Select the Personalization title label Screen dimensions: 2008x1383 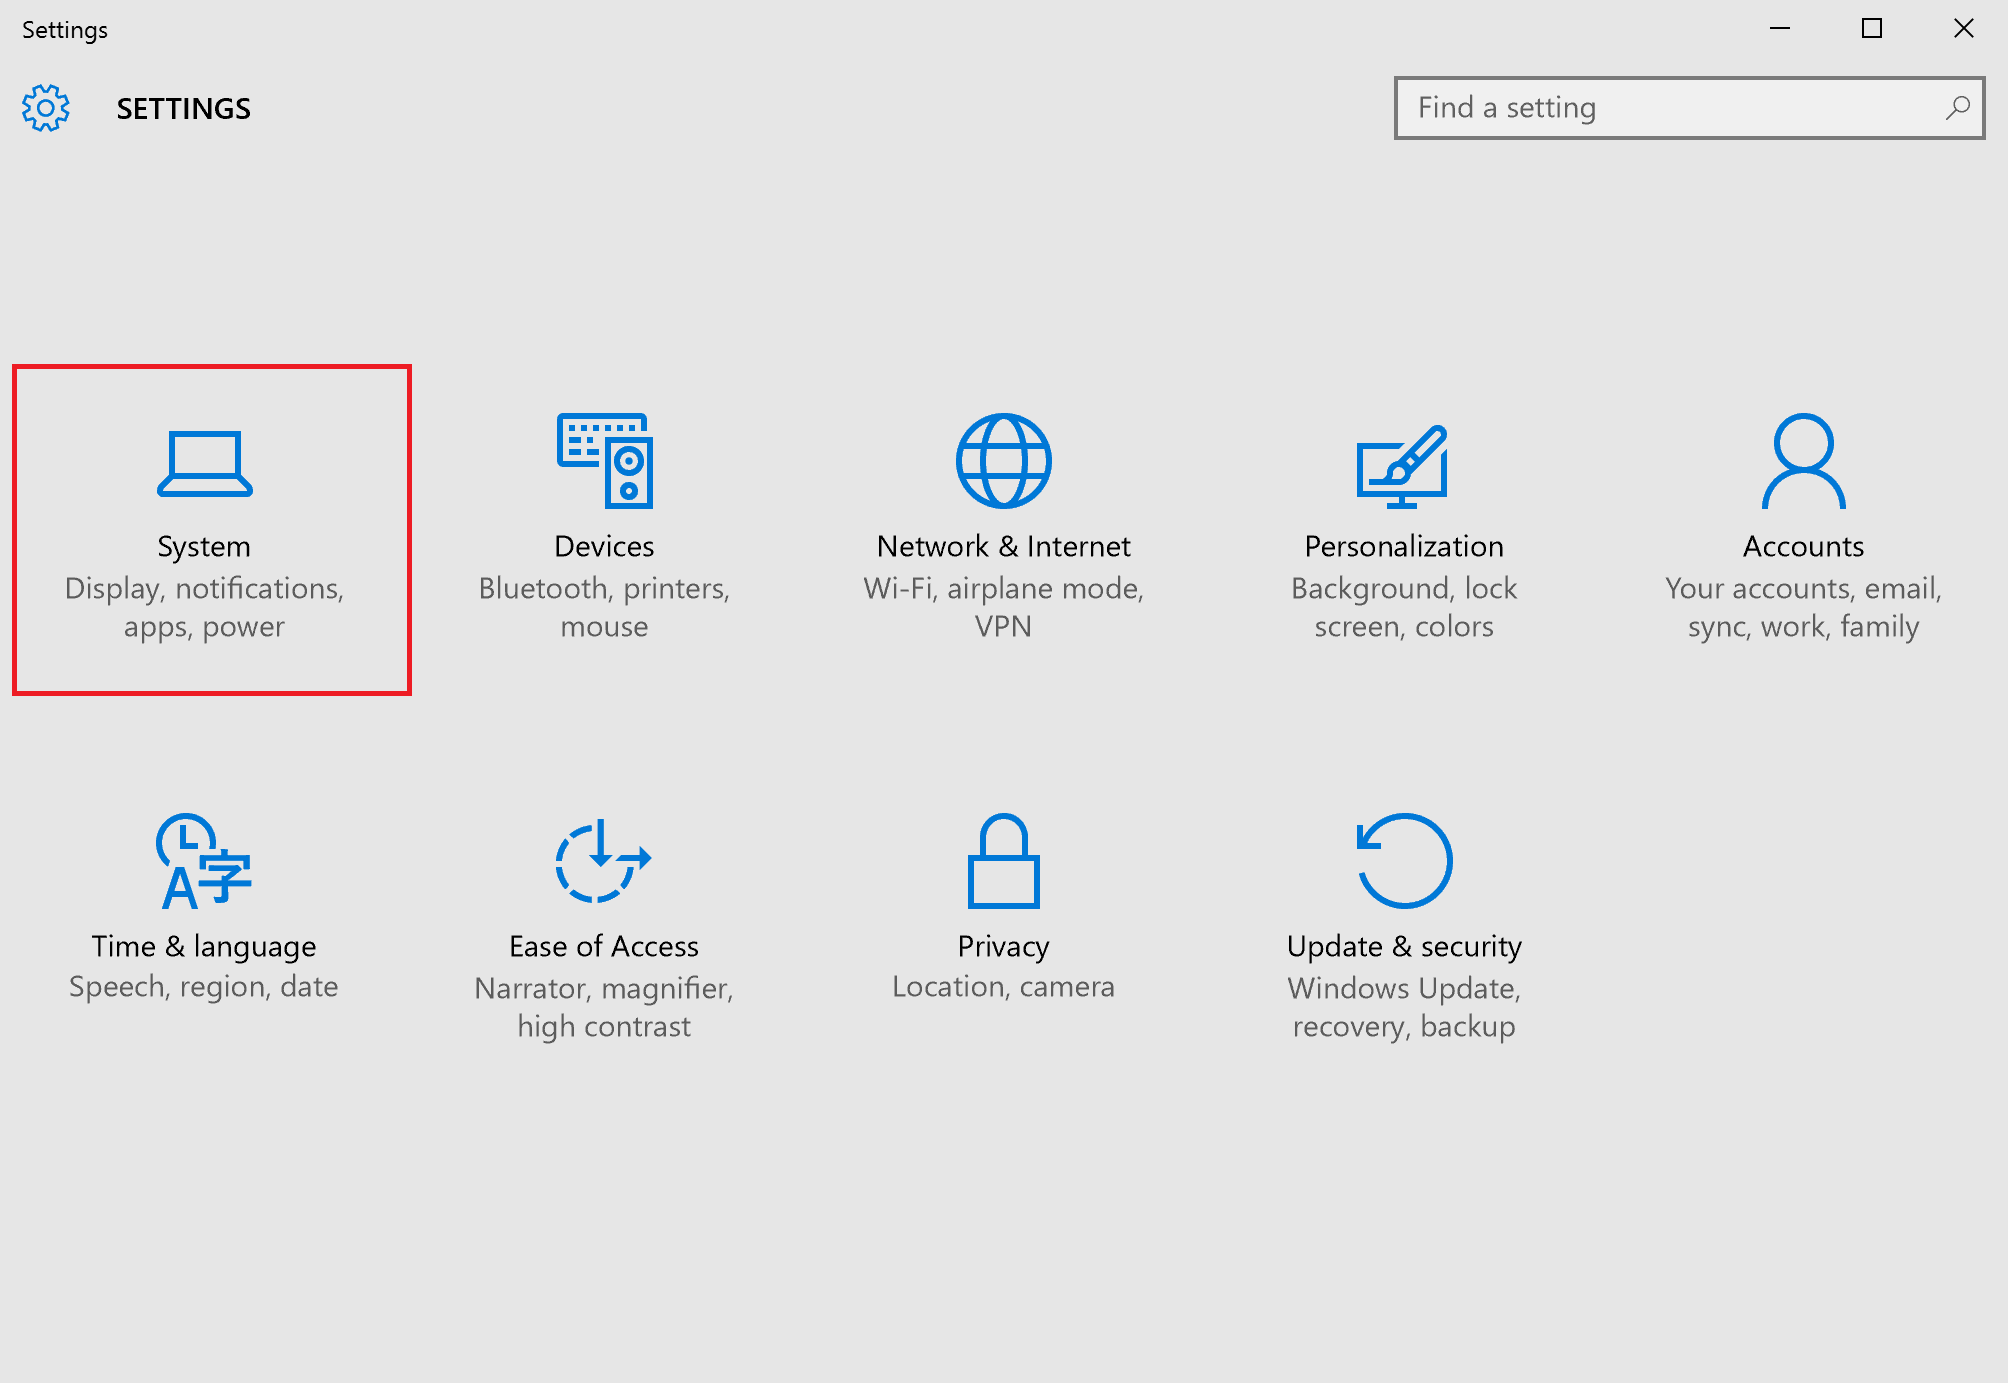click(1404, 546)
